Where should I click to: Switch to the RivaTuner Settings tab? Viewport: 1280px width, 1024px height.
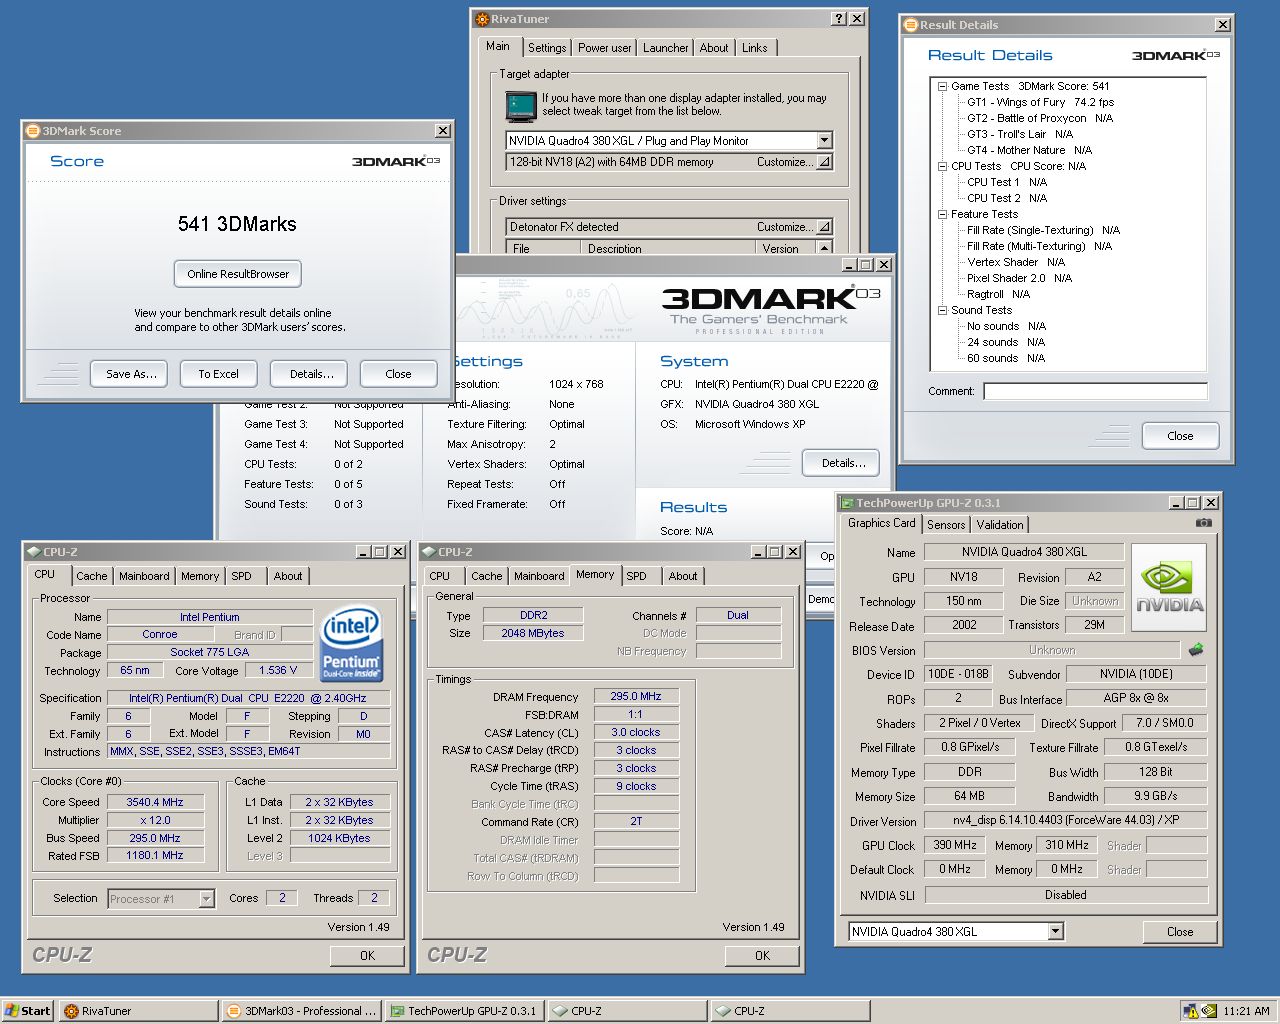[547, 48]
